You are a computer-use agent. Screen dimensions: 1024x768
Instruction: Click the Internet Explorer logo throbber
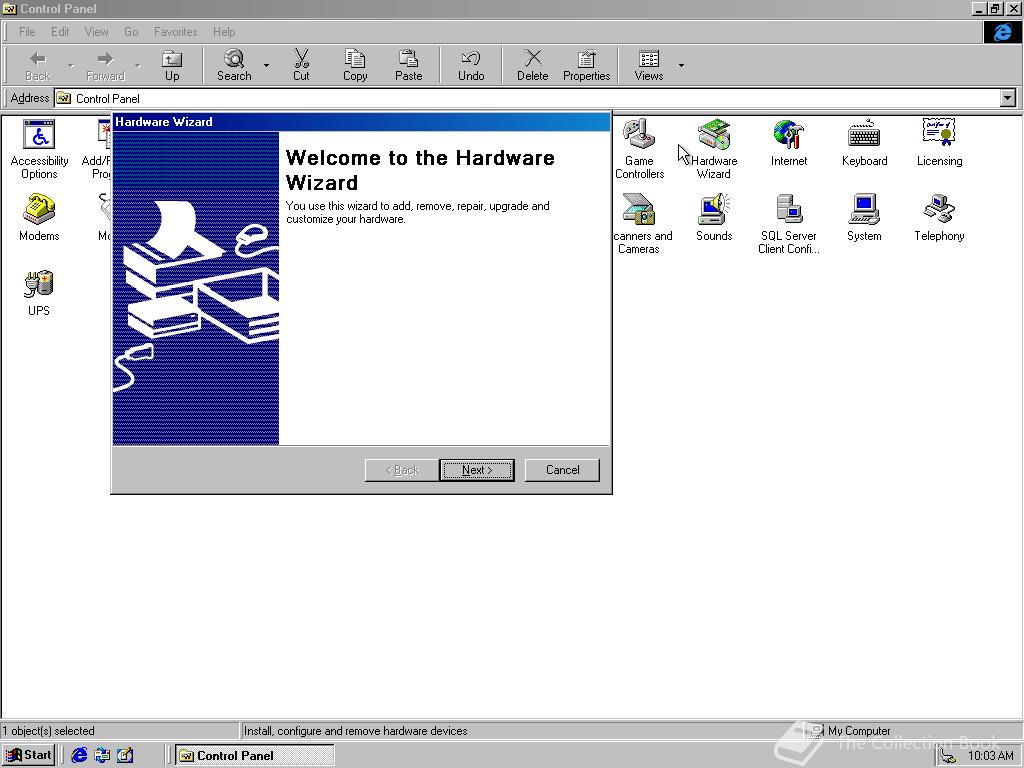tap(1002, 32)
